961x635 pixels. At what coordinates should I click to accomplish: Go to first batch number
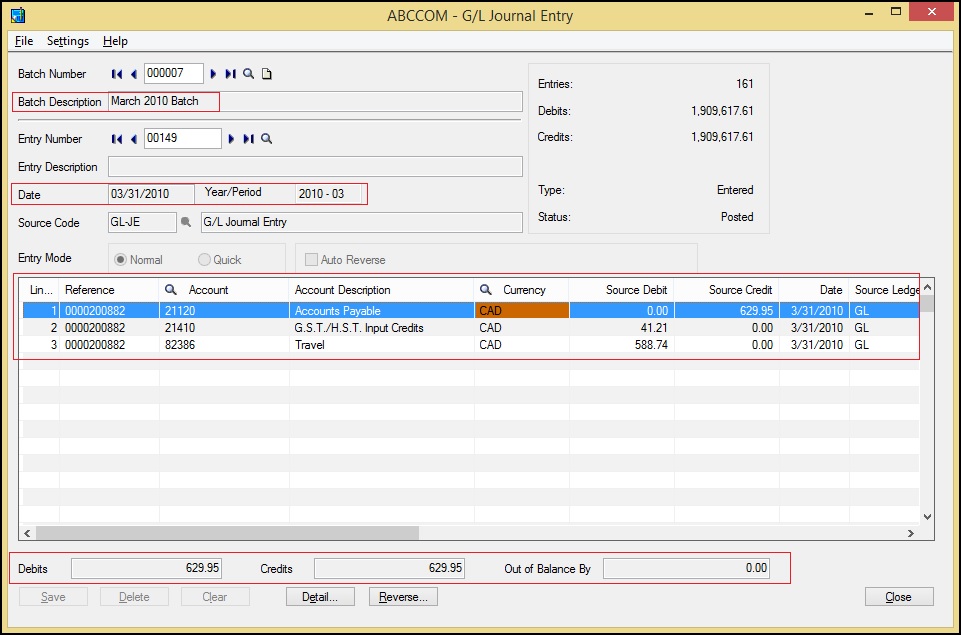[116, 74]
